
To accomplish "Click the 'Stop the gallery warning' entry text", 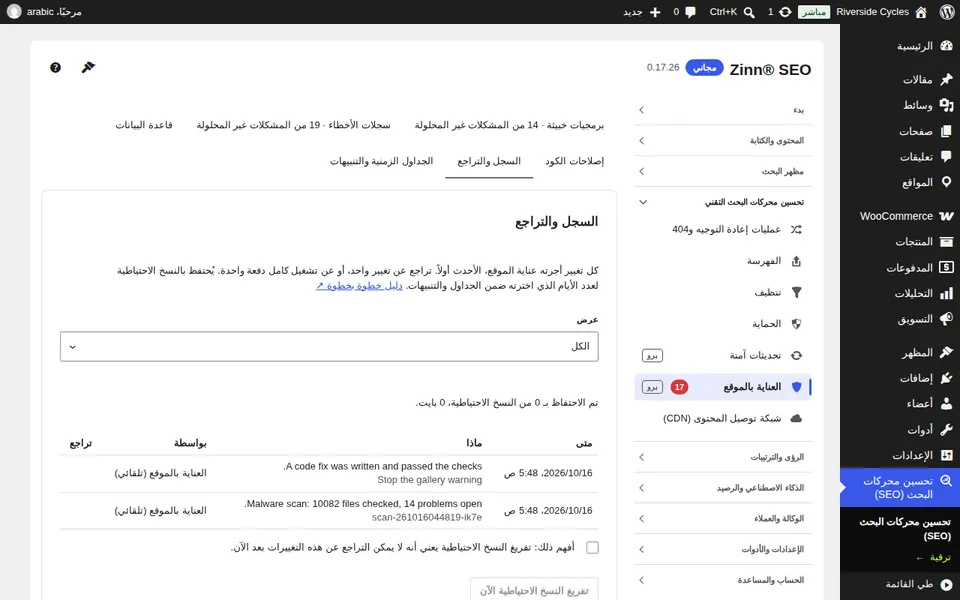I will point(430,479).
